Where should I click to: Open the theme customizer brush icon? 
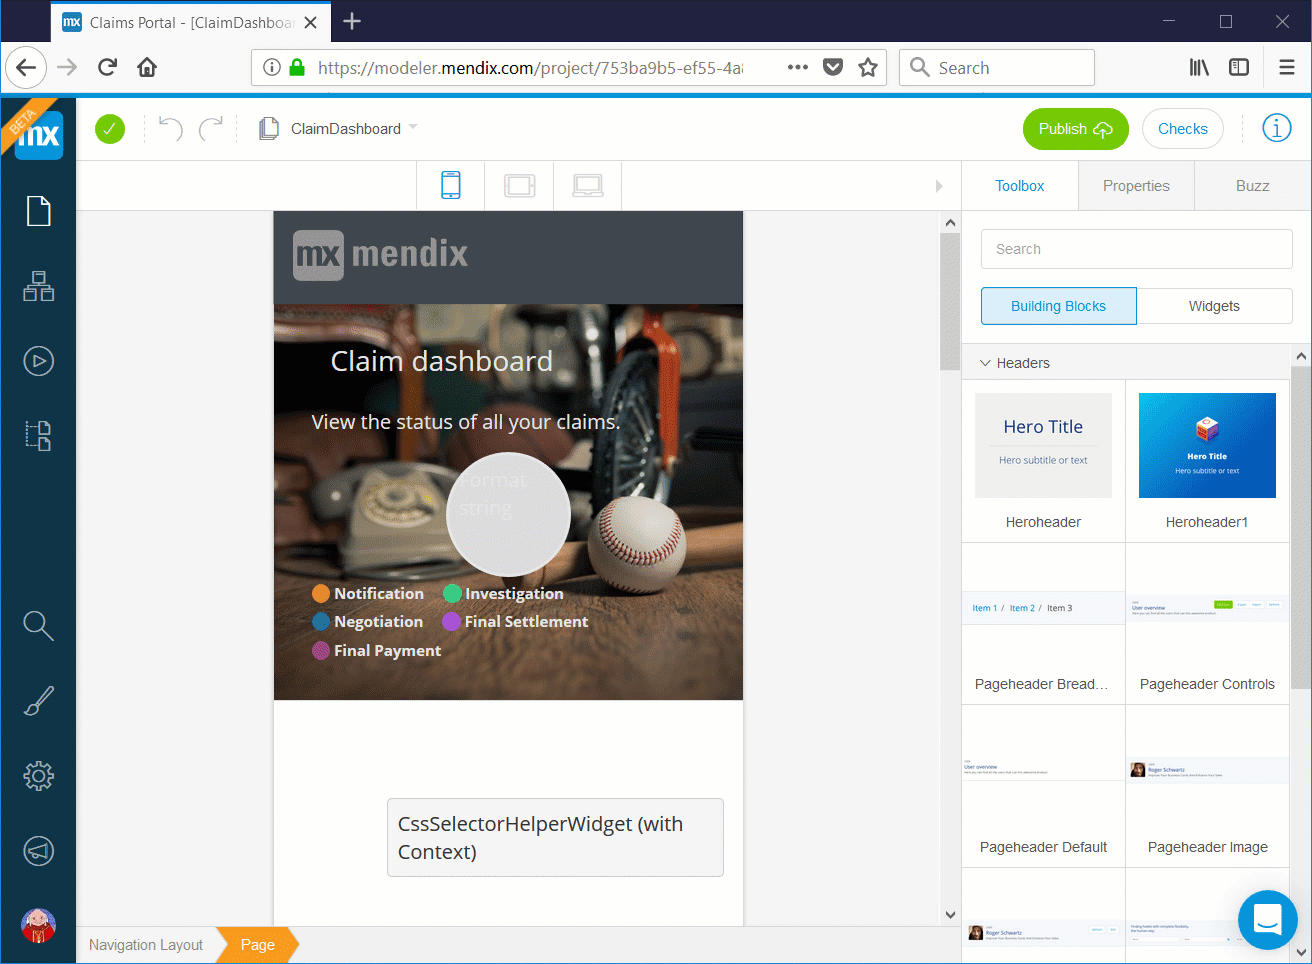click(x=38, y=700)
